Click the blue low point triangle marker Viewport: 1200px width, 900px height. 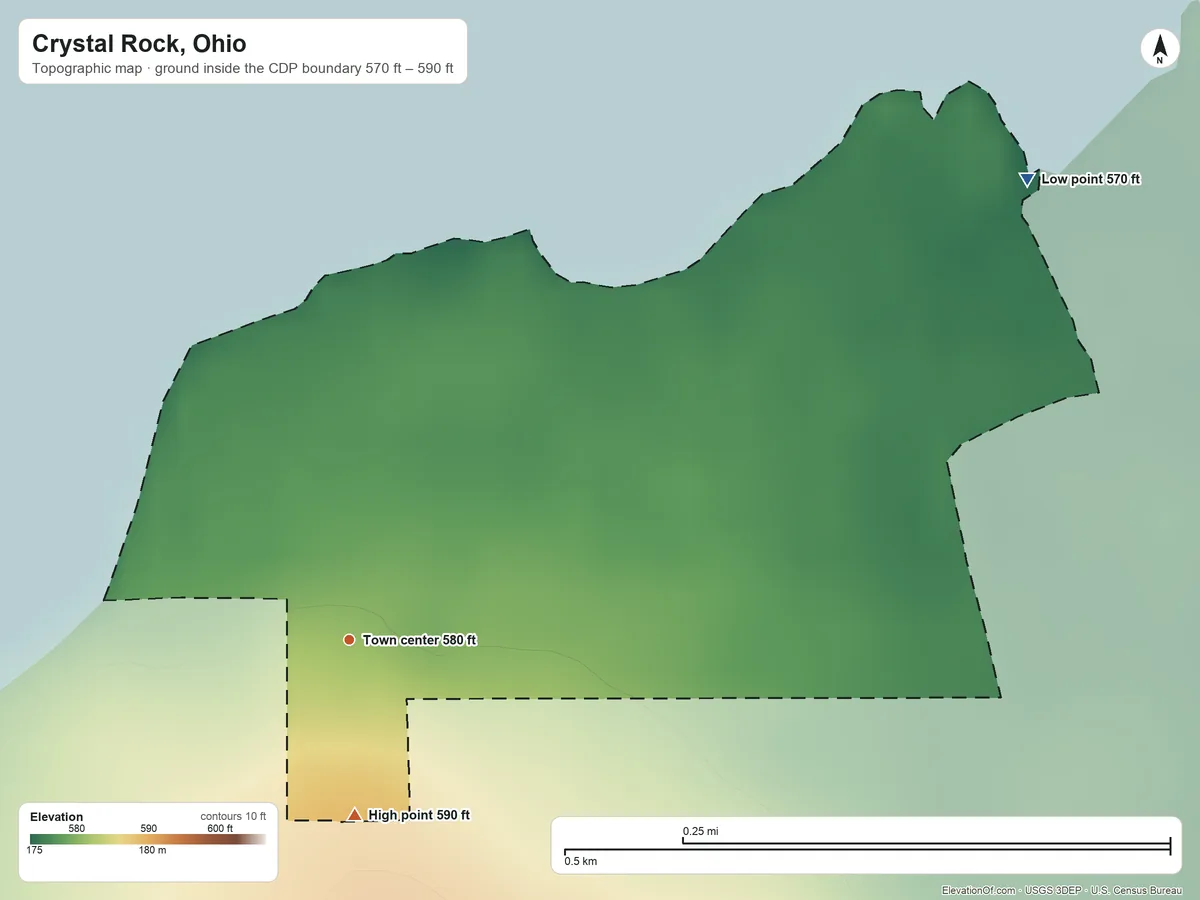click(x=1026, y=180)
